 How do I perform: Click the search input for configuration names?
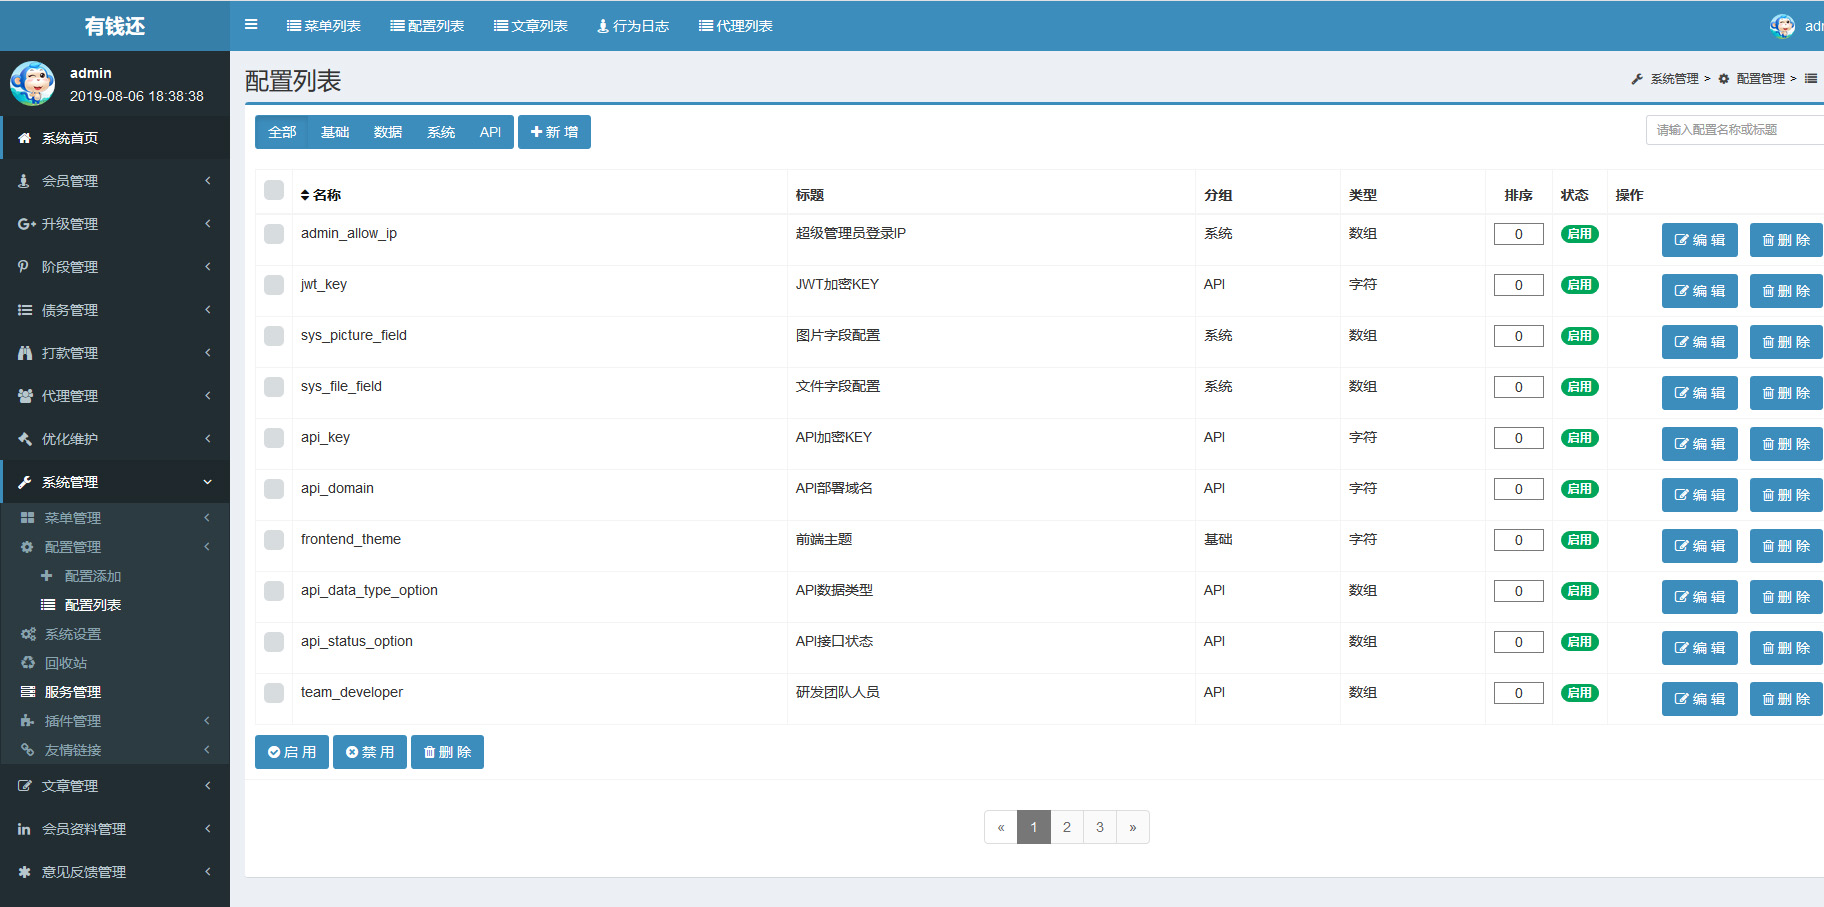coord(1740,129)
